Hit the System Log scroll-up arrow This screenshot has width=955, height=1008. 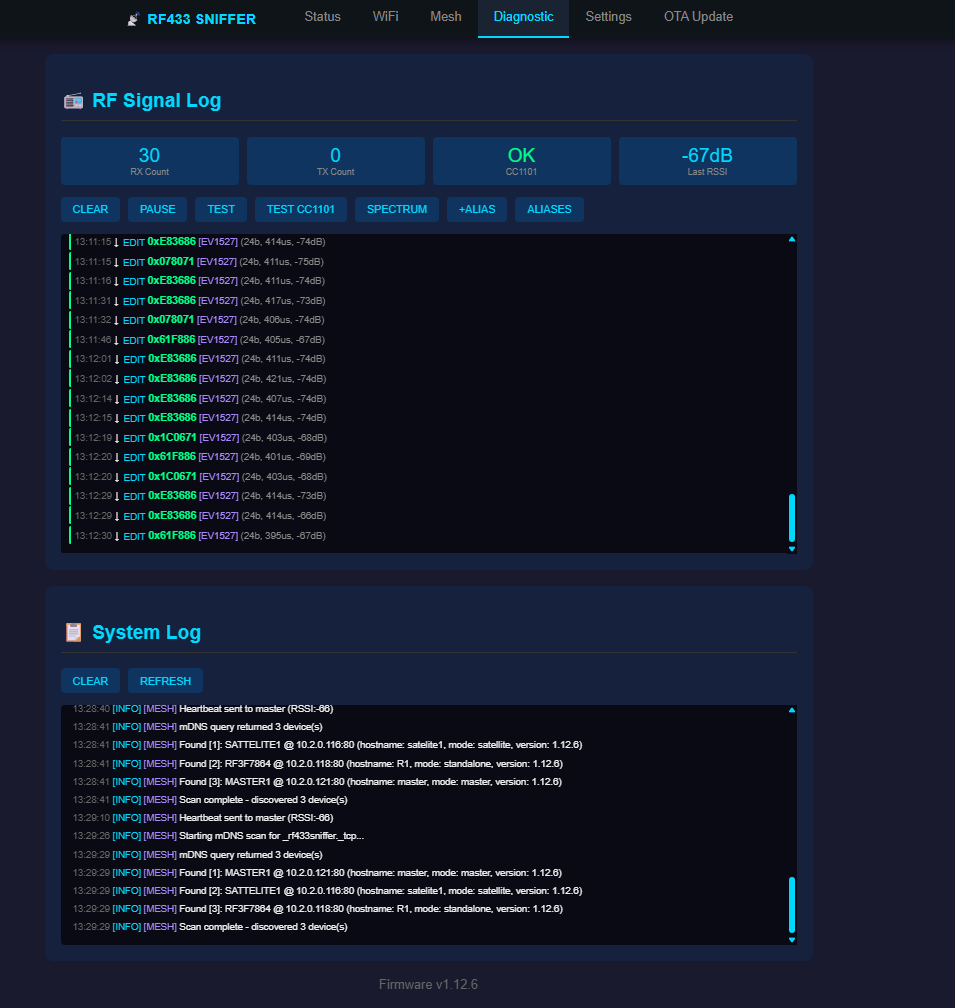[x=792, y=710]
